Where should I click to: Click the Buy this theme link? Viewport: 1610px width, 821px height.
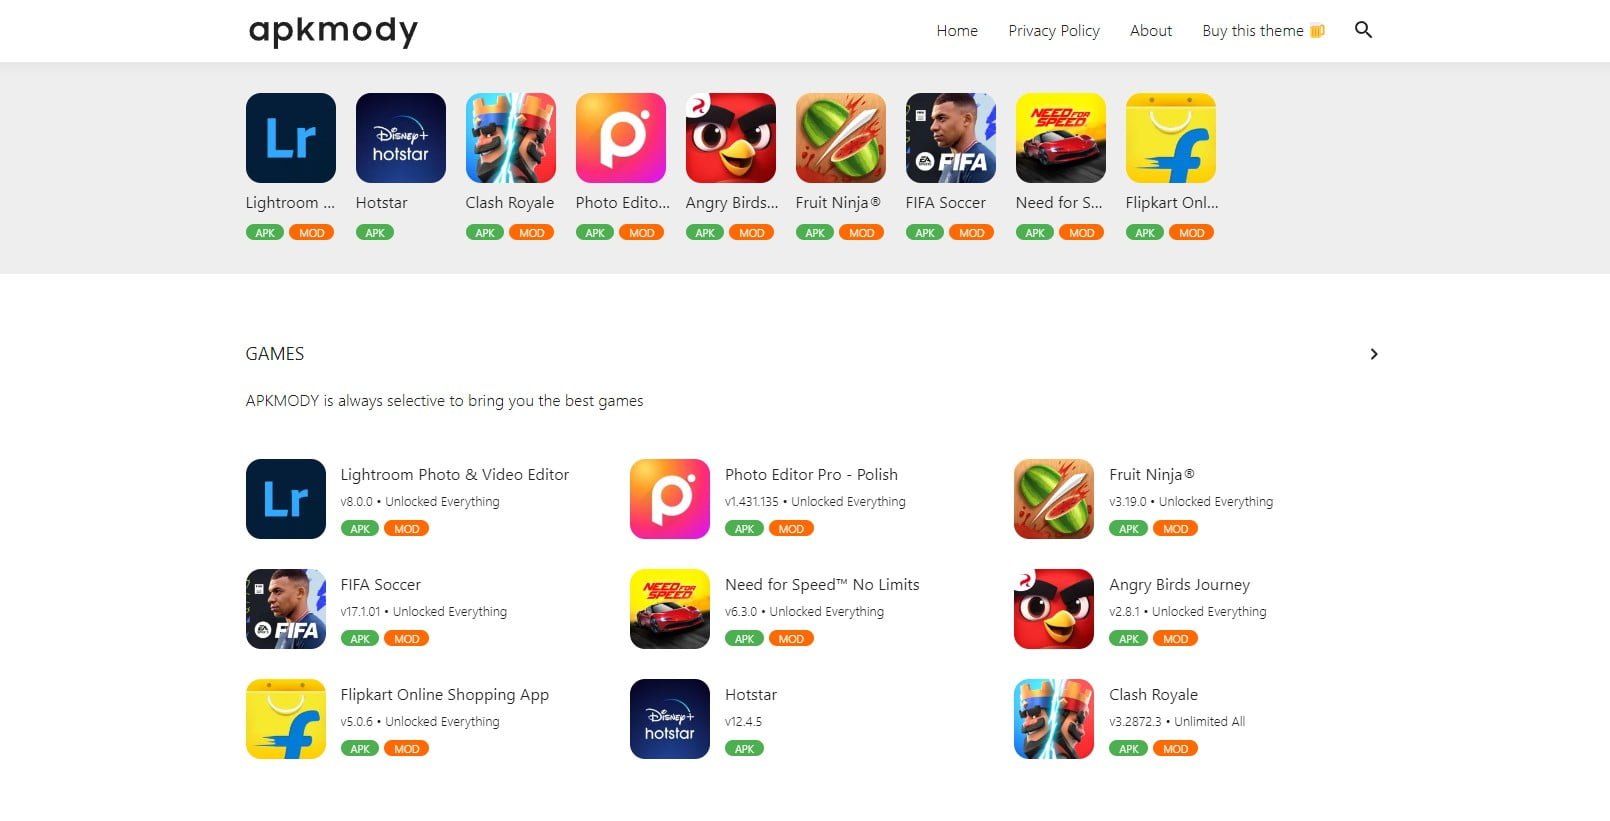click(x=1263, y=31)
